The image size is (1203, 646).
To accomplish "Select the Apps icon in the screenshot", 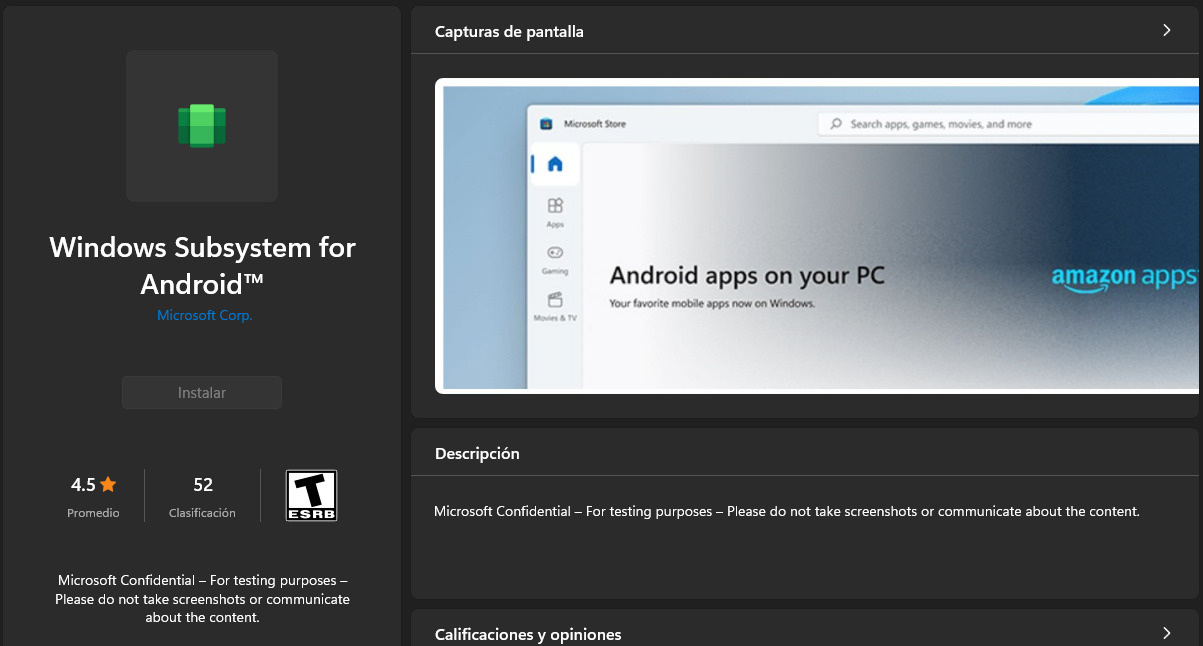I will tap(555, 206).
